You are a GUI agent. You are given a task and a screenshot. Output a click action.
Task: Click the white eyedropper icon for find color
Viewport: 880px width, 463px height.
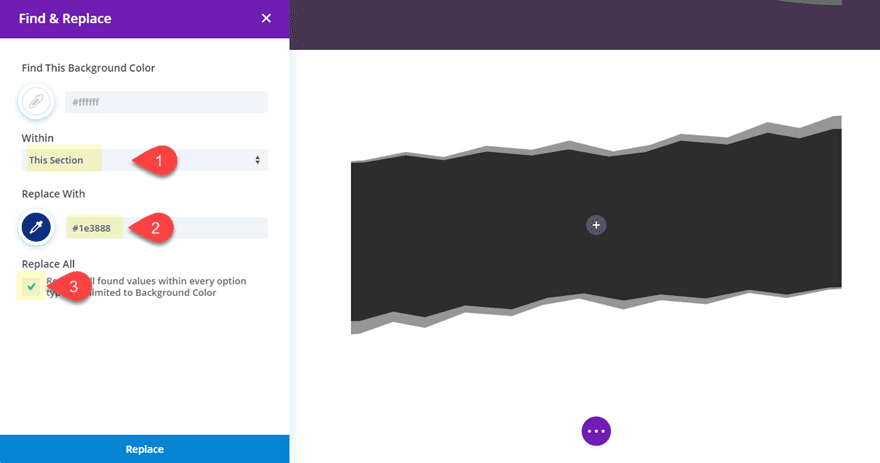point(37,102)
